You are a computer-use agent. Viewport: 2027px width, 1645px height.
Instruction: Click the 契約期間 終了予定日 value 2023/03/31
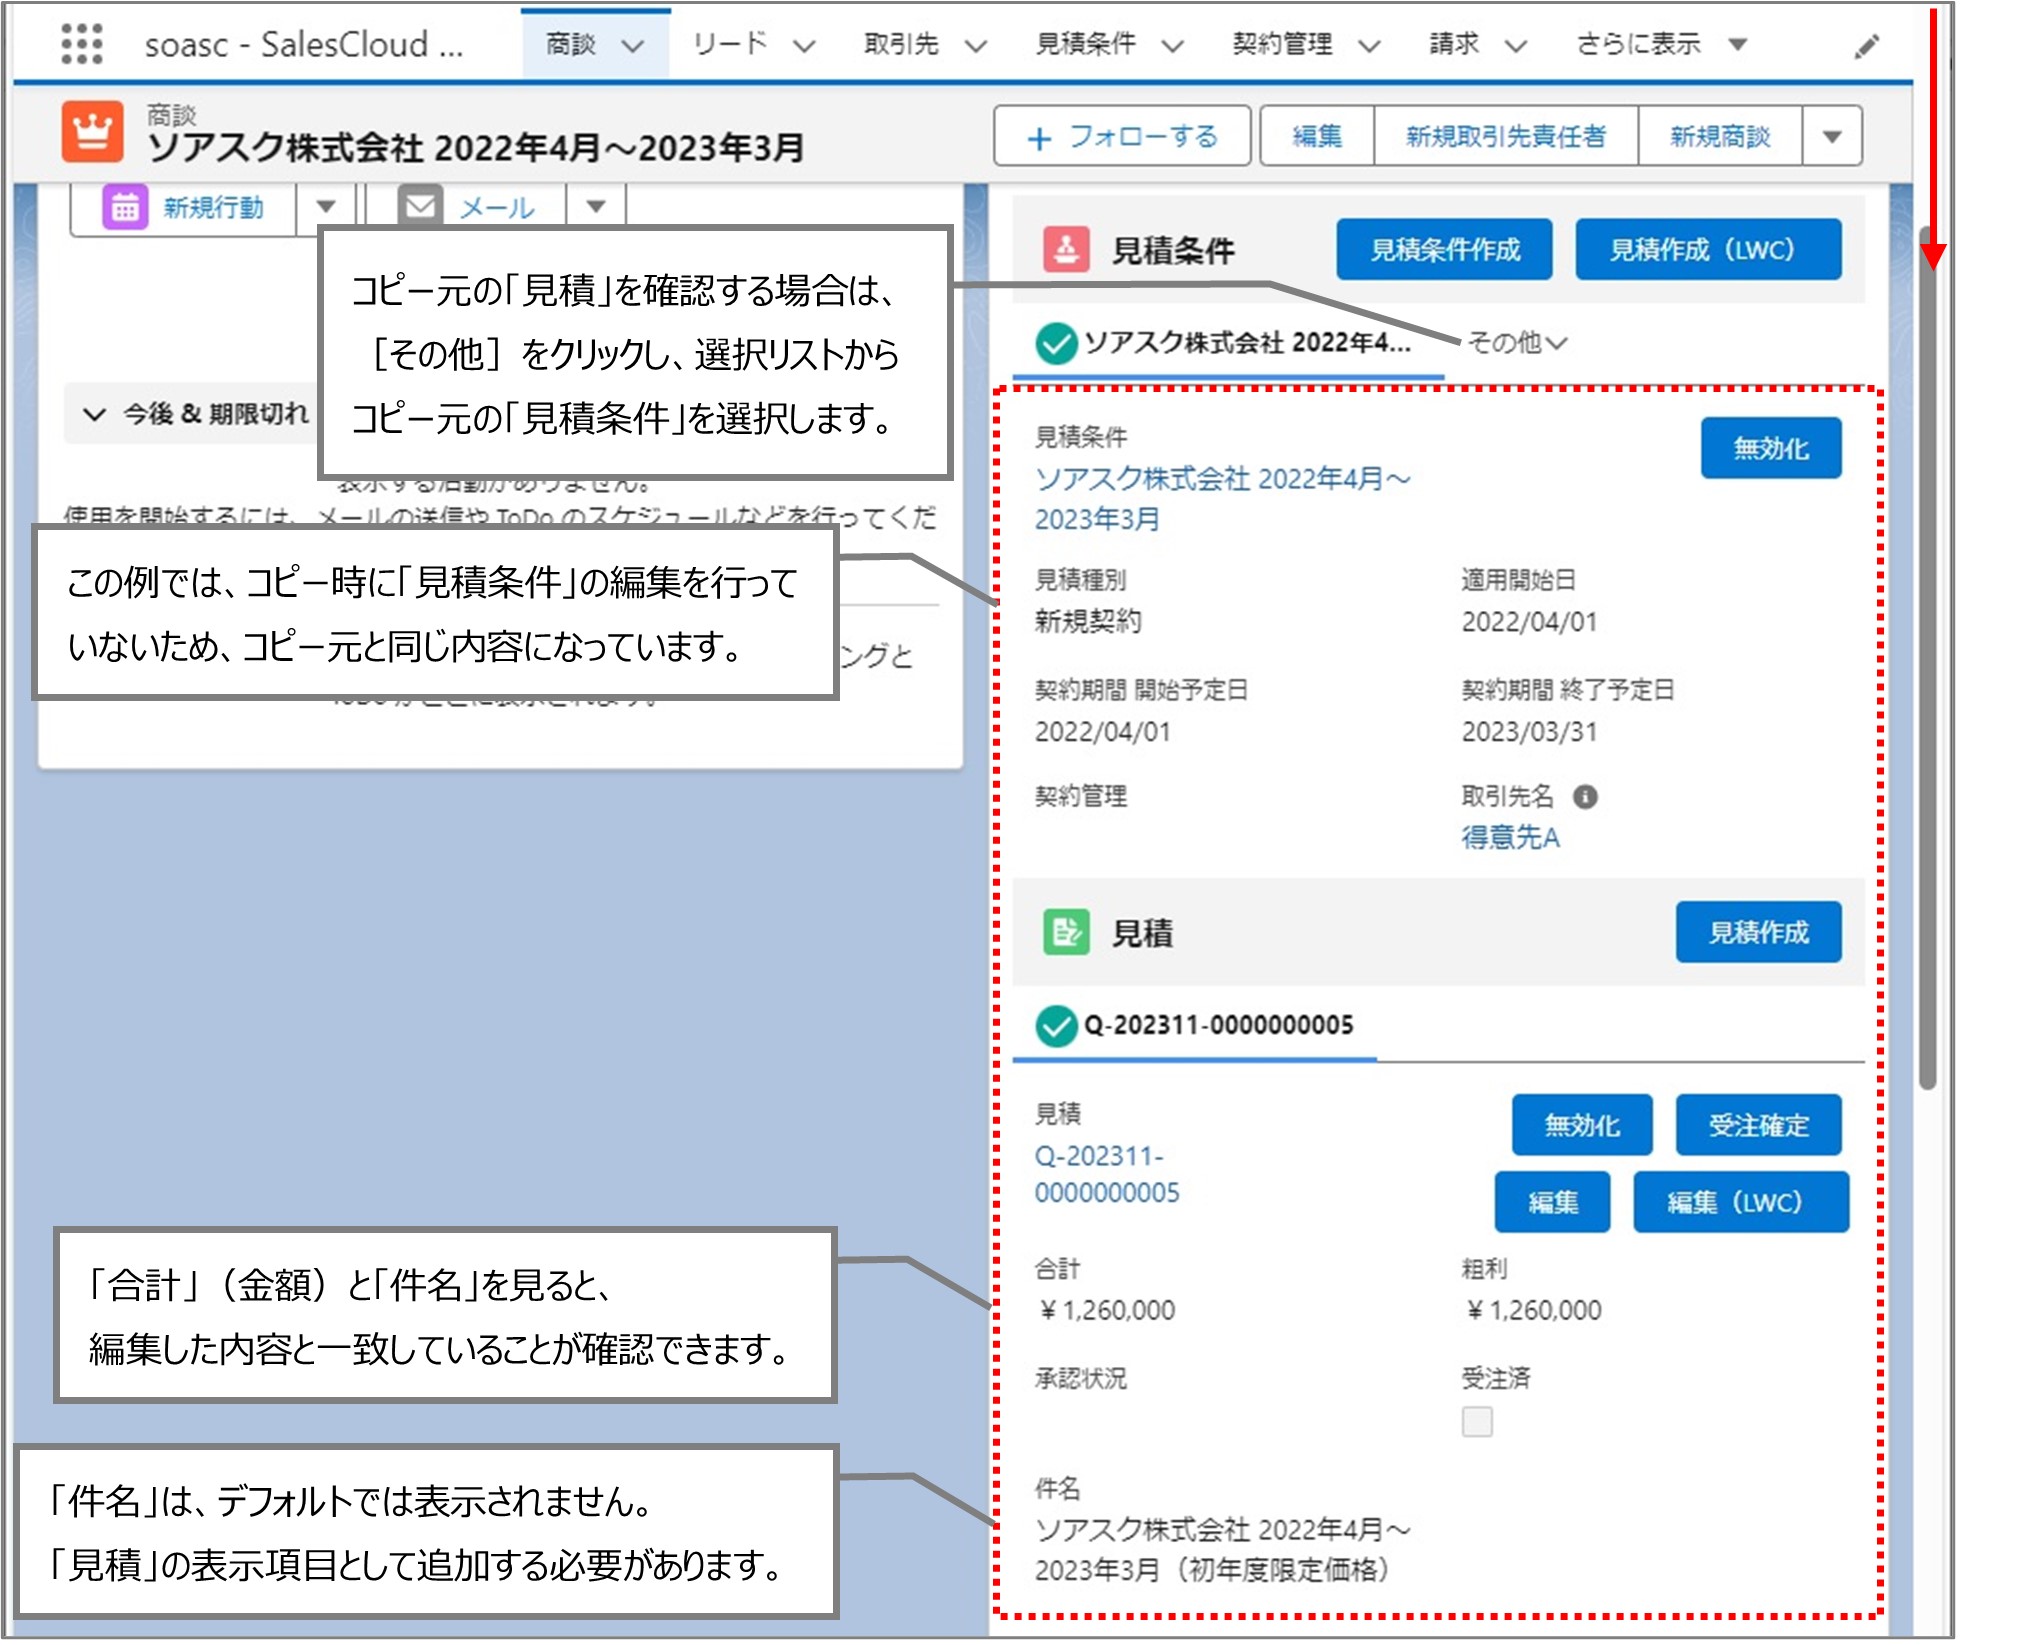tap(1529, 732)
